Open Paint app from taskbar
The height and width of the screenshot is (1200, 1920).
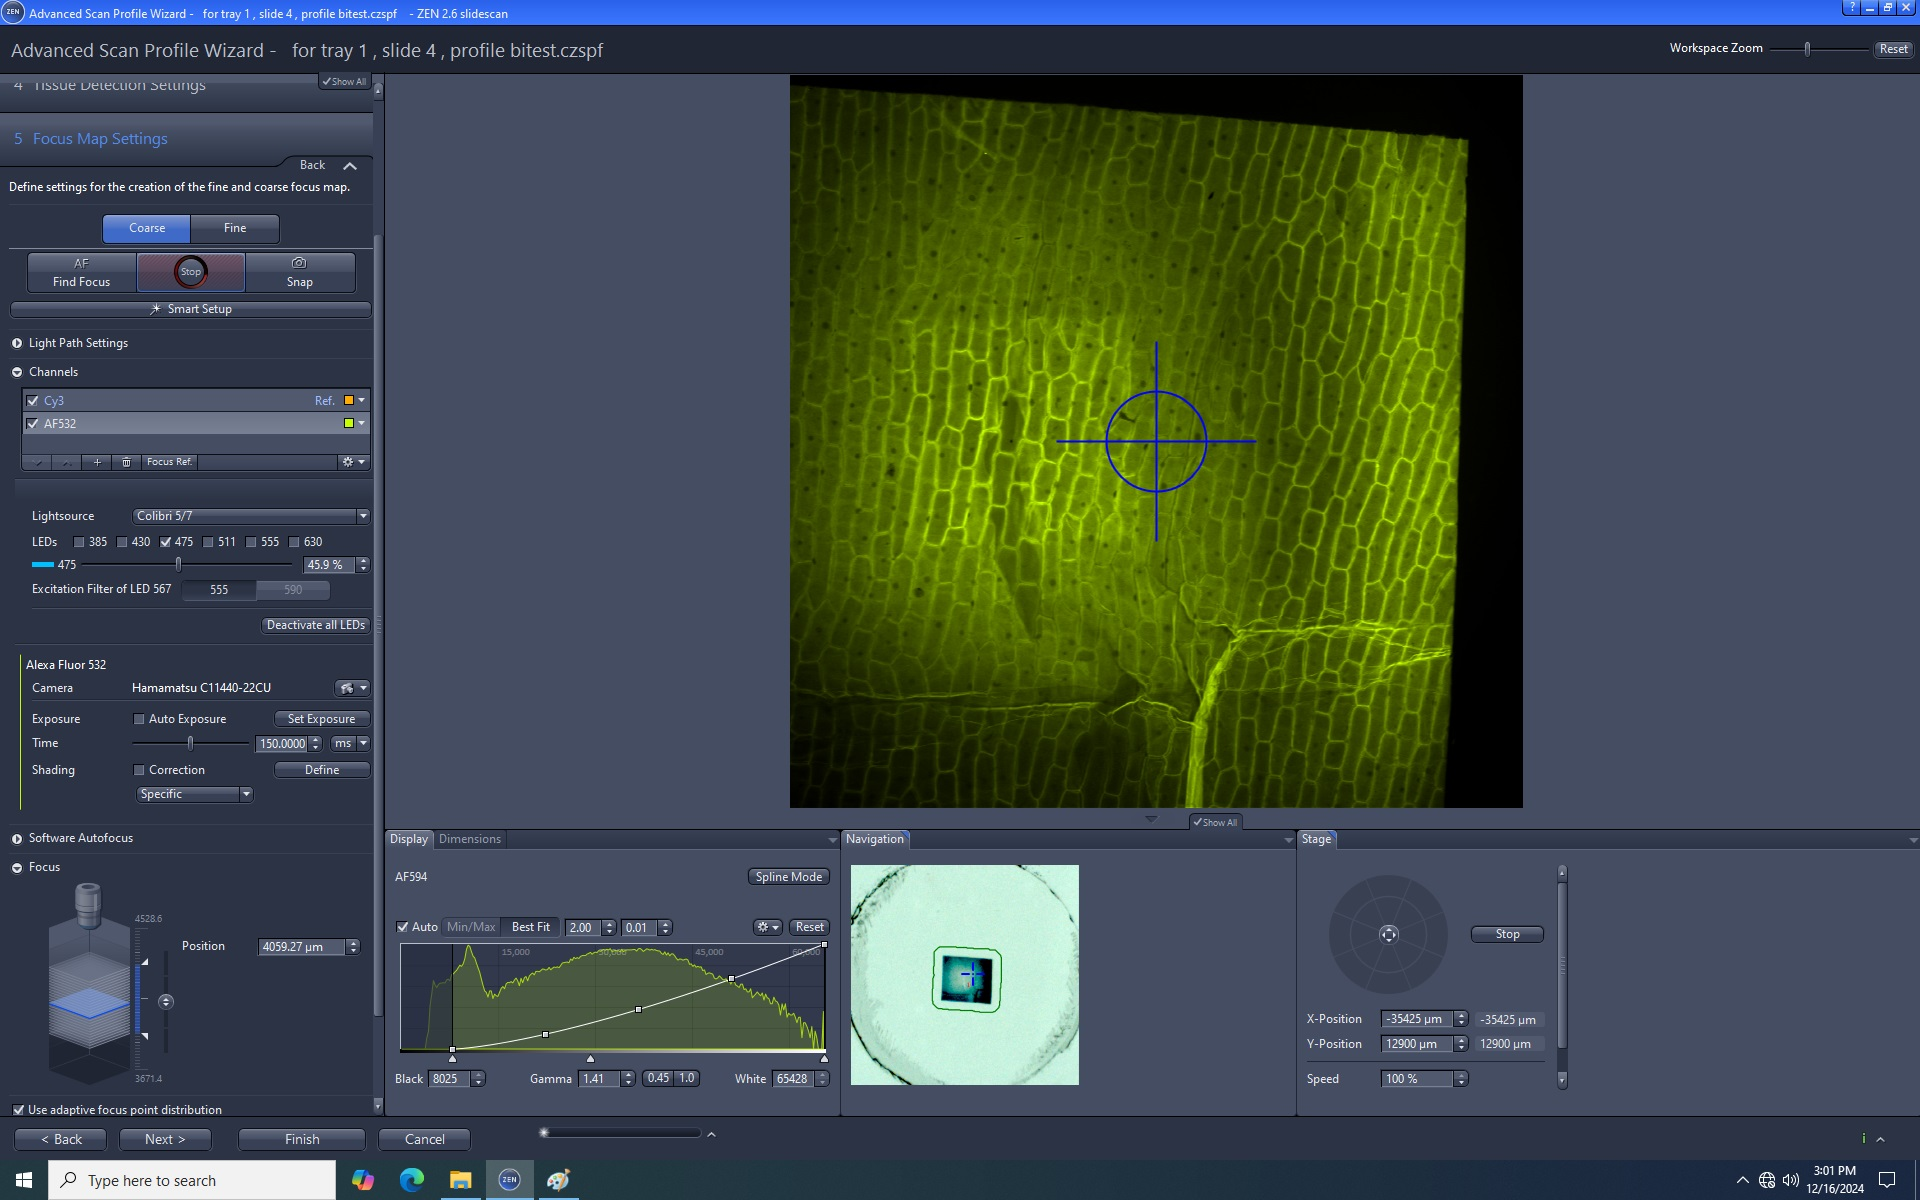(x=558, y=1180)
